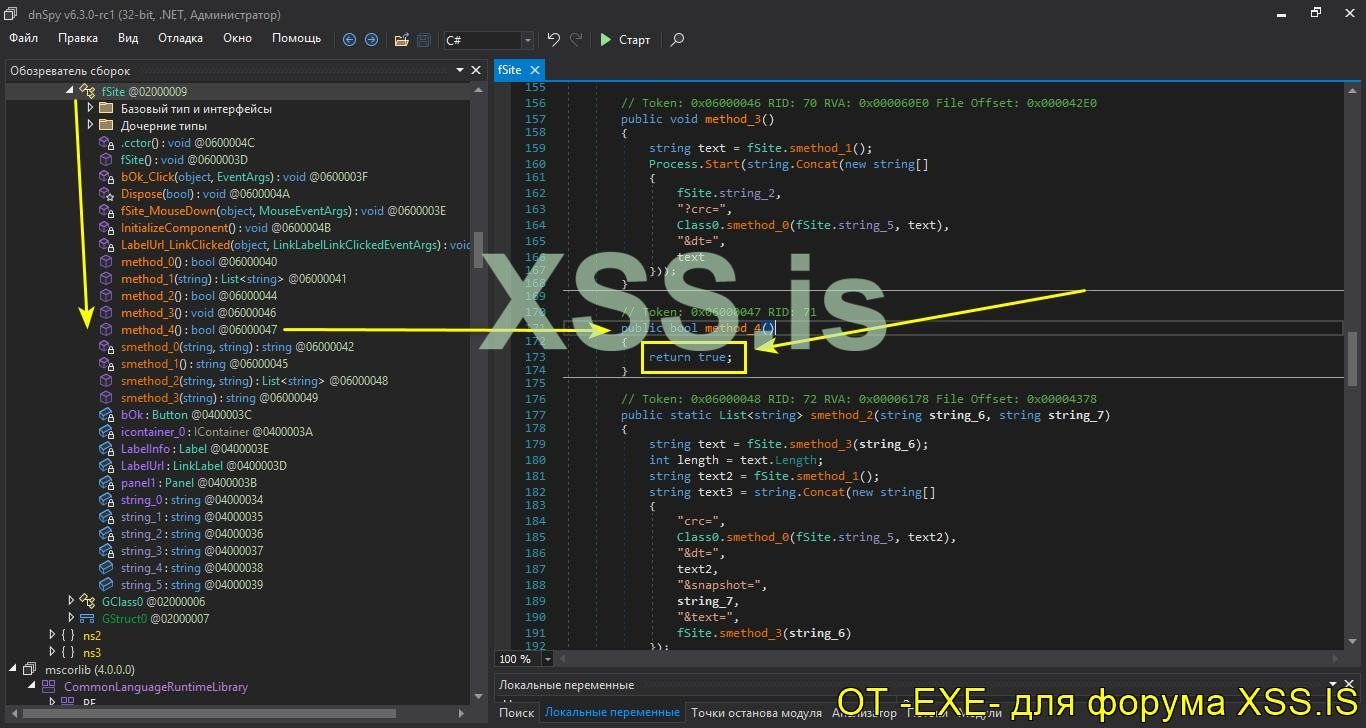Screen dimensions: 1366x728
Task: Expand the GClass0 node
Action: pos(71,601)
